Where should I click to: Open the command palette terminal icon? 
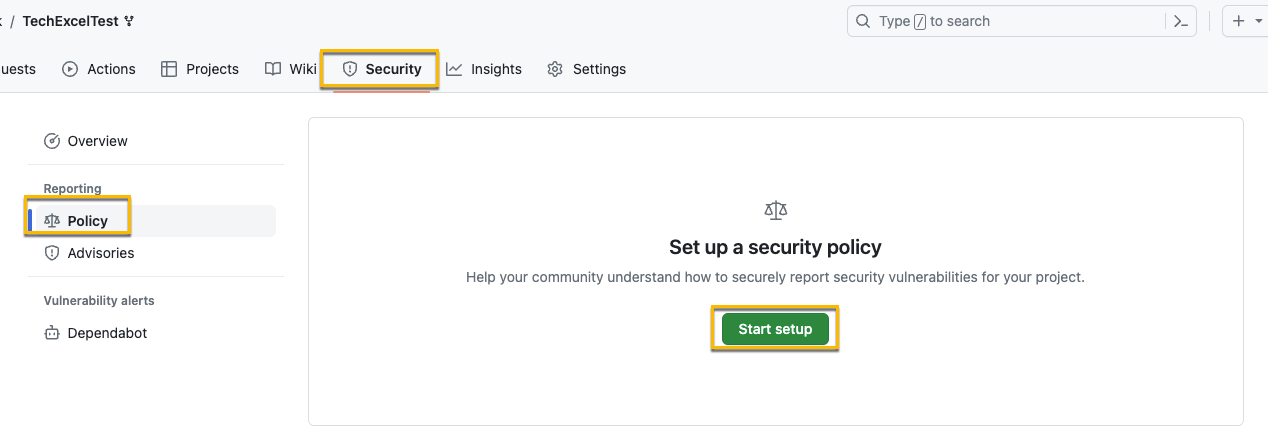pyautogui.click(x=1180, y=21)
